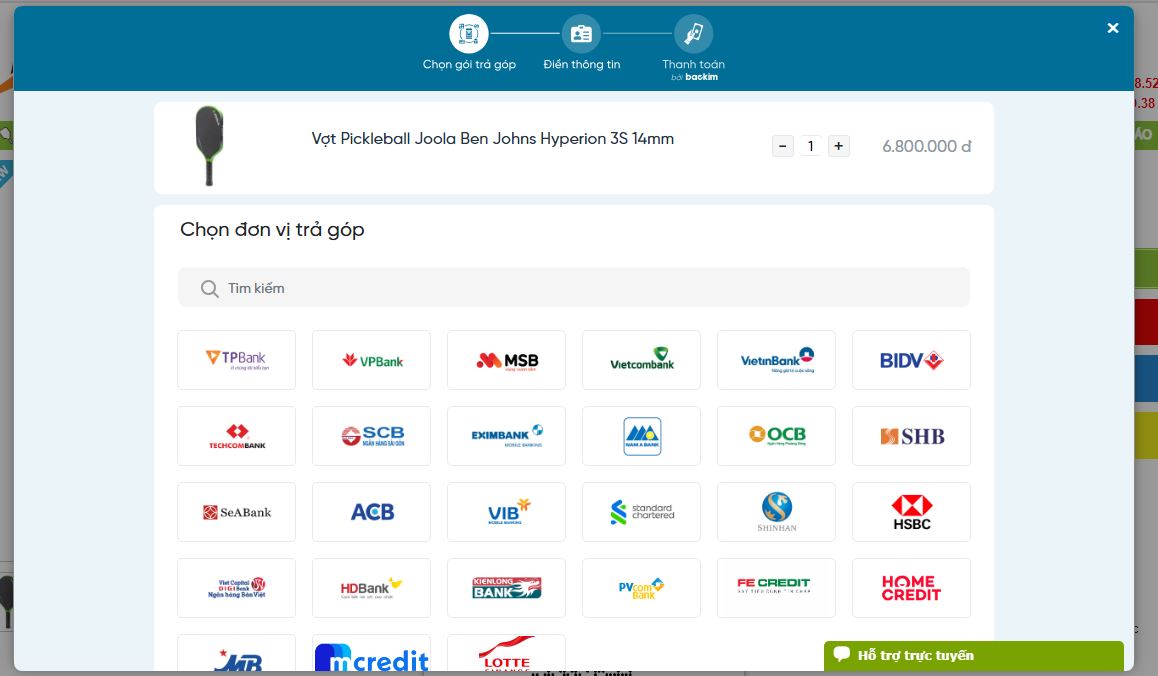
Task: Click the HSBC bank tile
Action: 911,512
